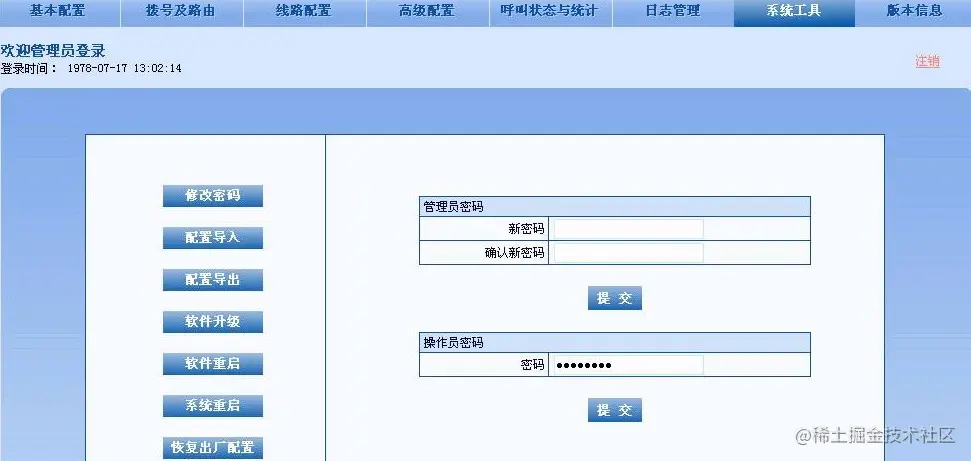The height and width of the screenshot is (461, 971).
Task: Click the 系统工具 tab
Action: 795,12
